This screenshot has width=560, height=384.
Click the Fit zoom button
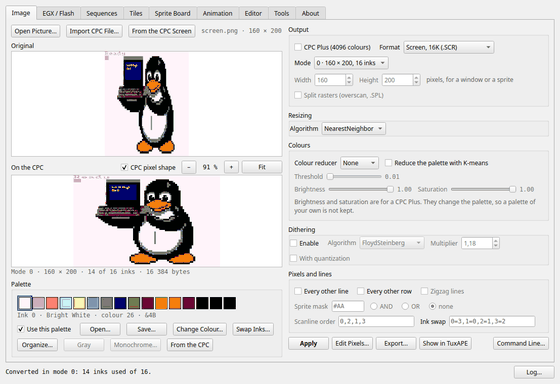point(262,167)
